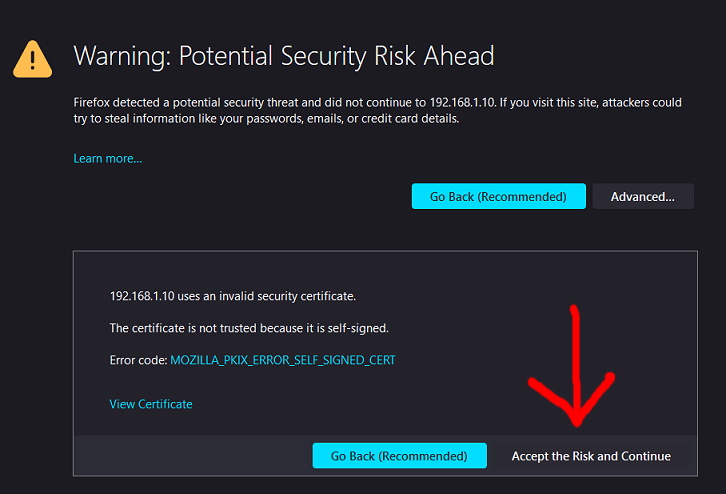The height and width of the screenshot is (494, 726).
Task: Click the 192.168.1.10 address in the certificate panel
Action: [140, 296]
